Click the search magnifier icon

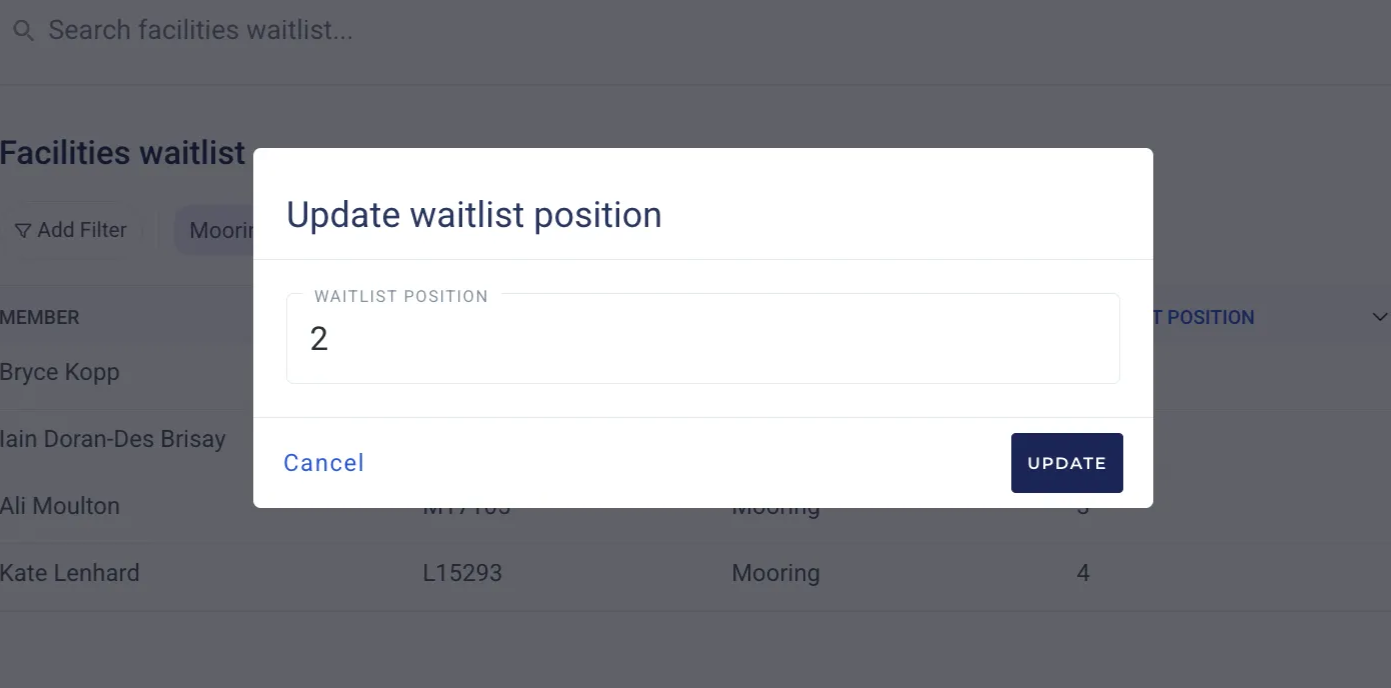pos(23,31)
